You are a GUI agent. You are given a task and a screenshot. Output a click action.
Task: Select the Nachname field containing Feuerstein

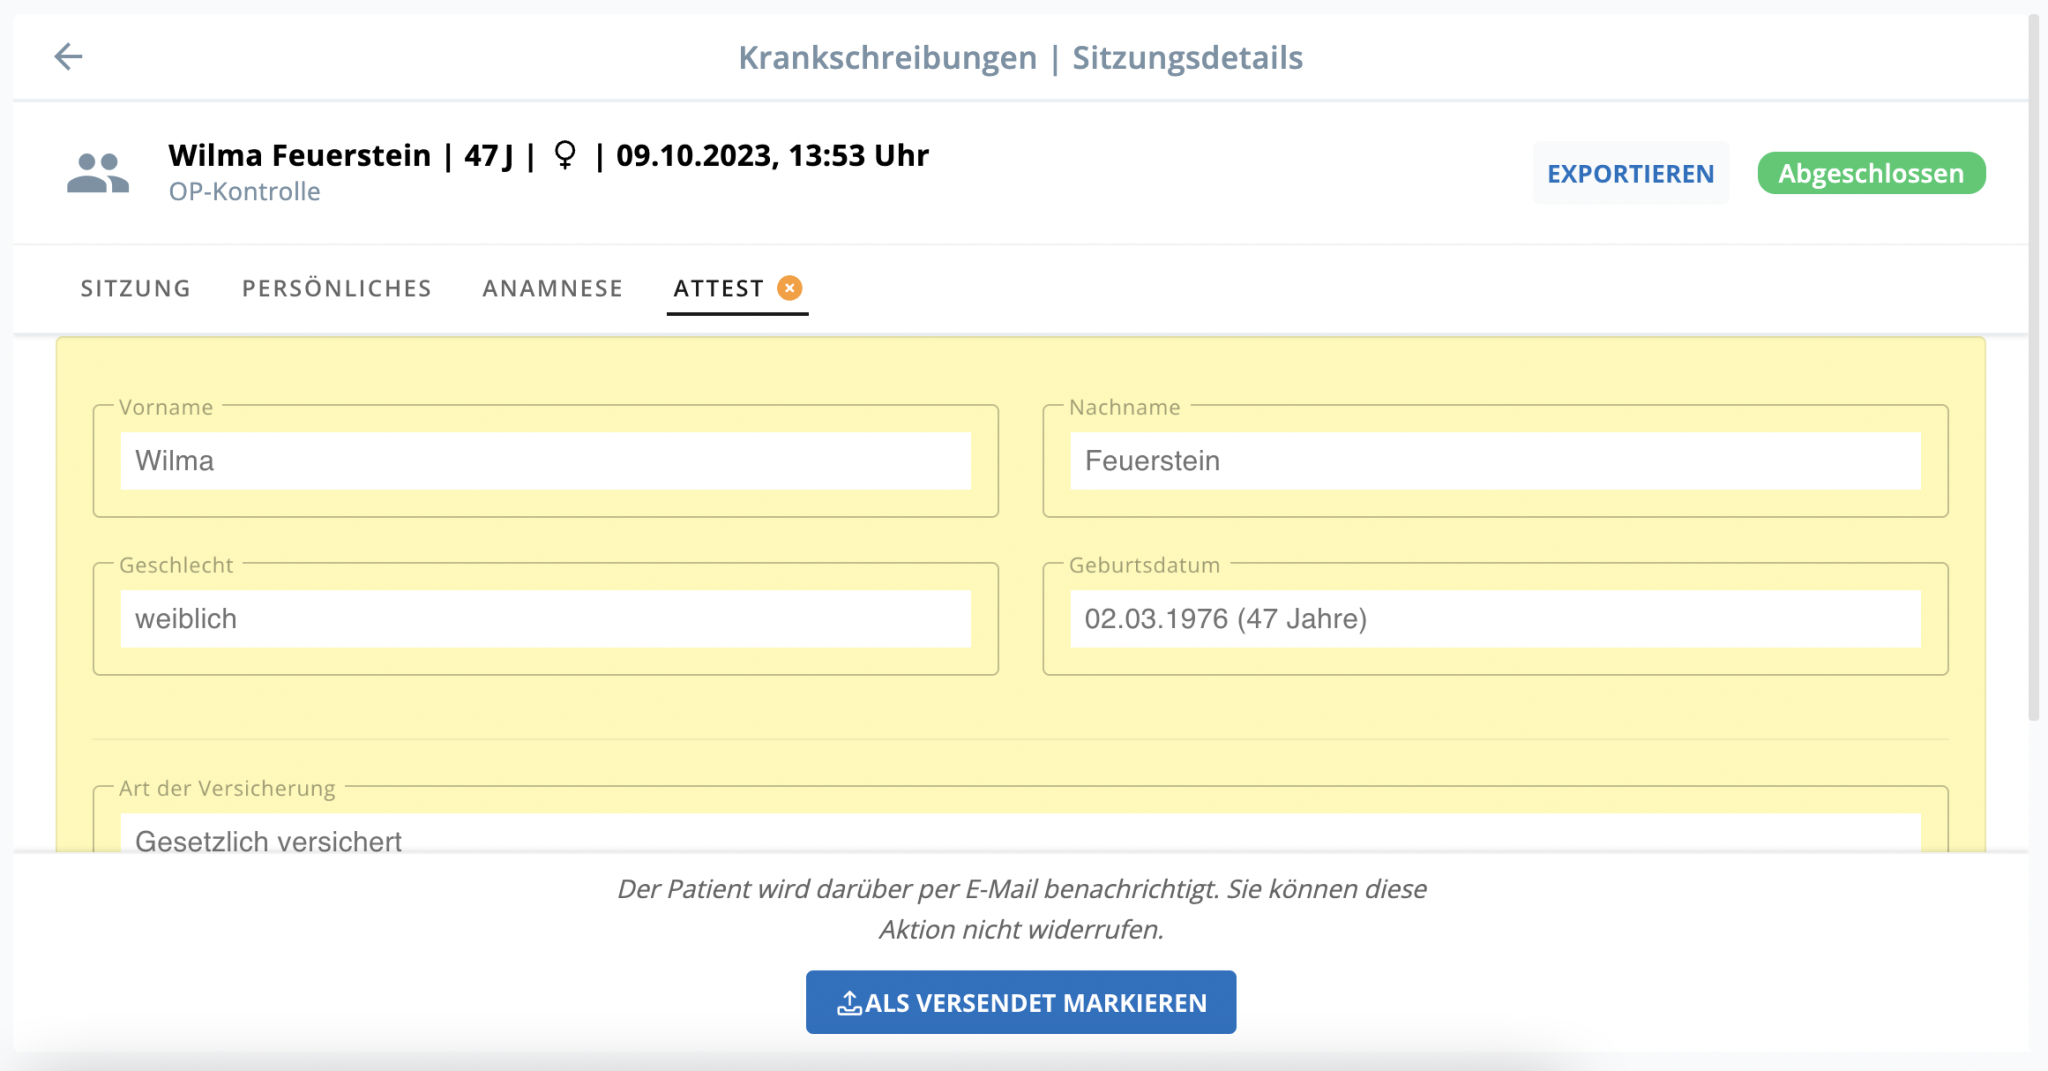(1497, 461)
